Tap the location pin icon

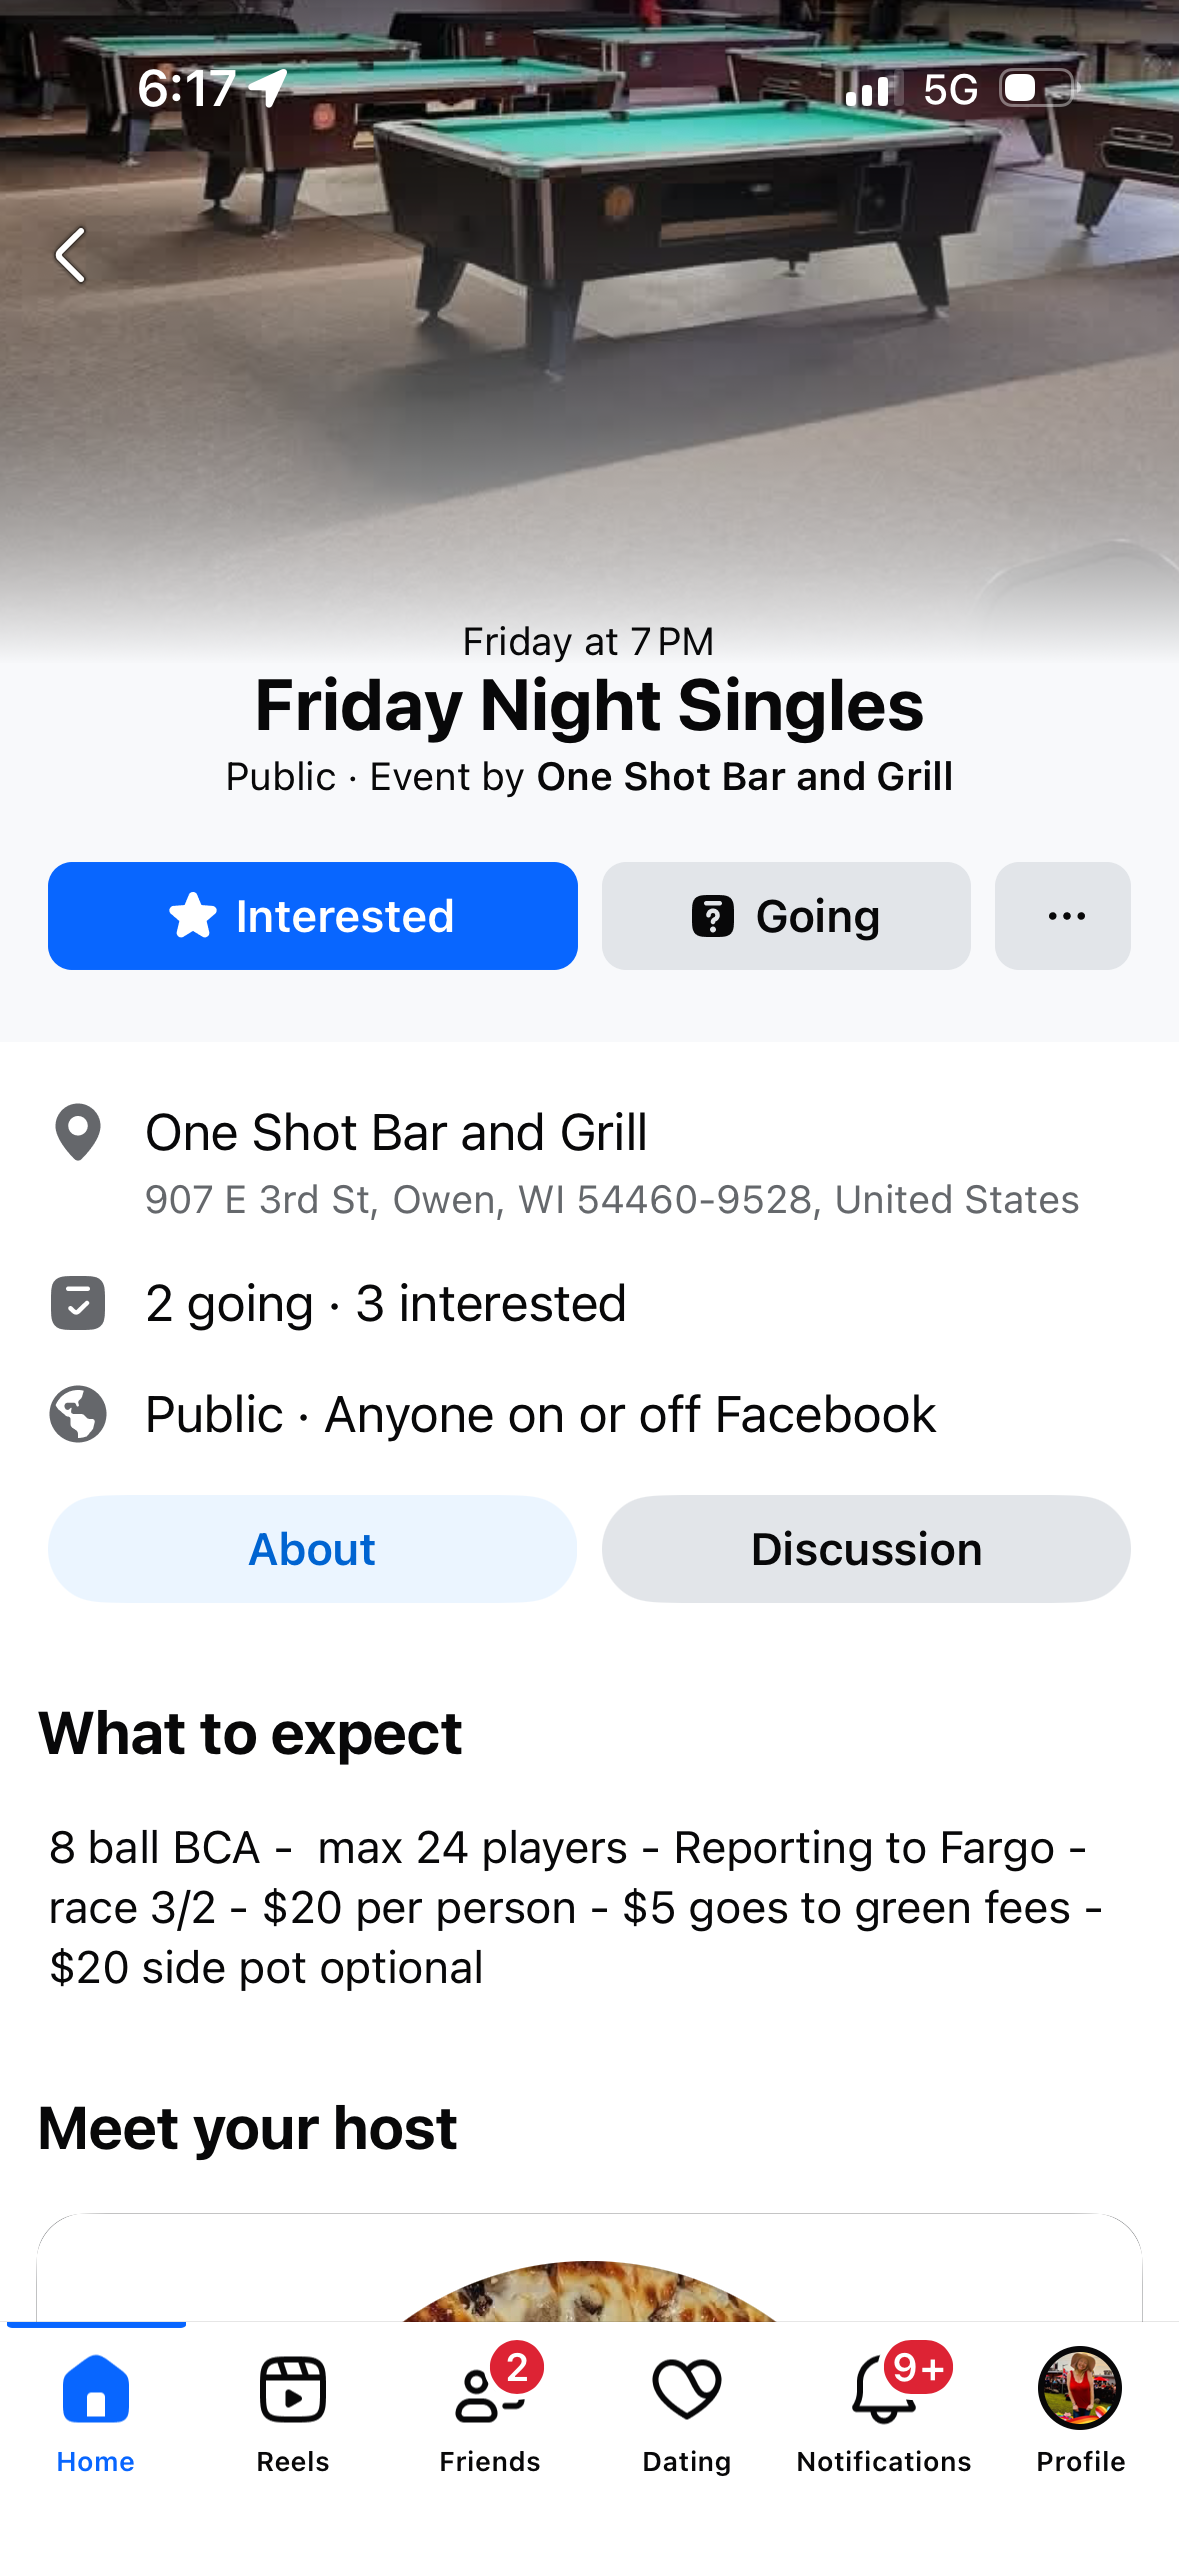point(78,1132)
